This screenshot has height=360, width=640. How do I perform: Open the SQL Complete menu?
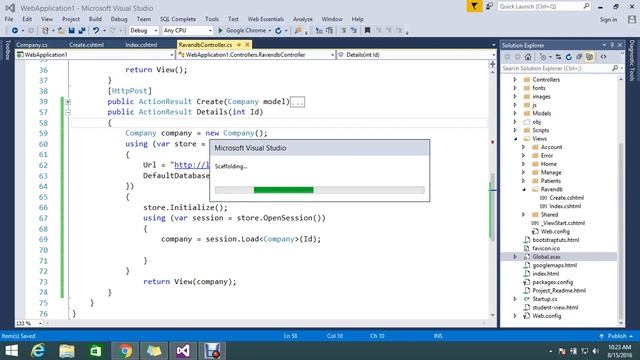tap(178, 19)
